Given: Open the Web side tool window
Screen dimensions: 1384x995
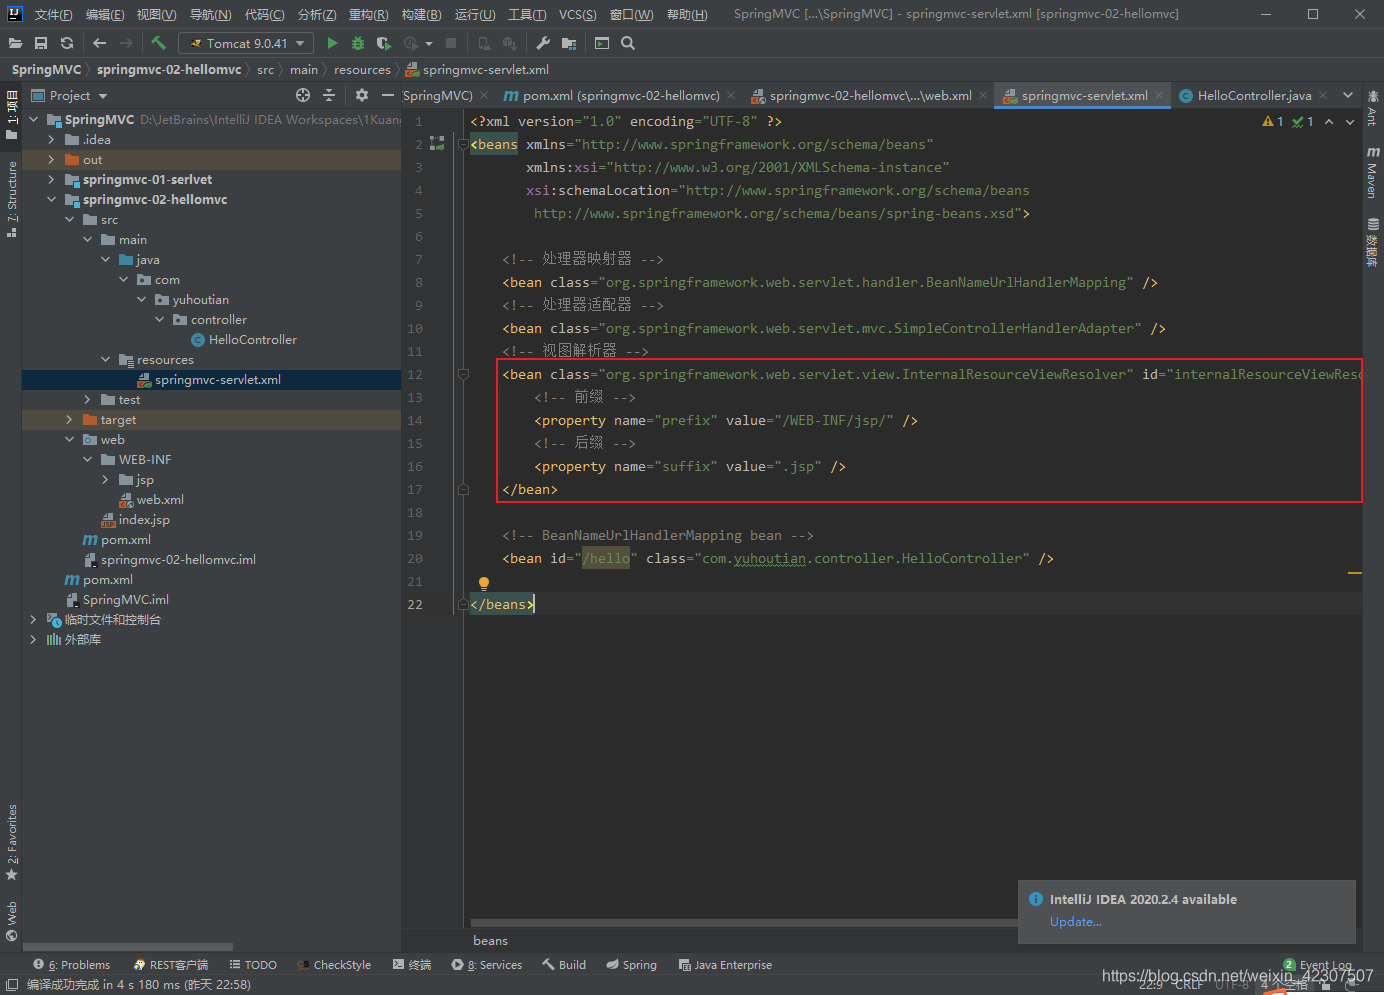Looking at the screenshot, I should click(11, 921).
